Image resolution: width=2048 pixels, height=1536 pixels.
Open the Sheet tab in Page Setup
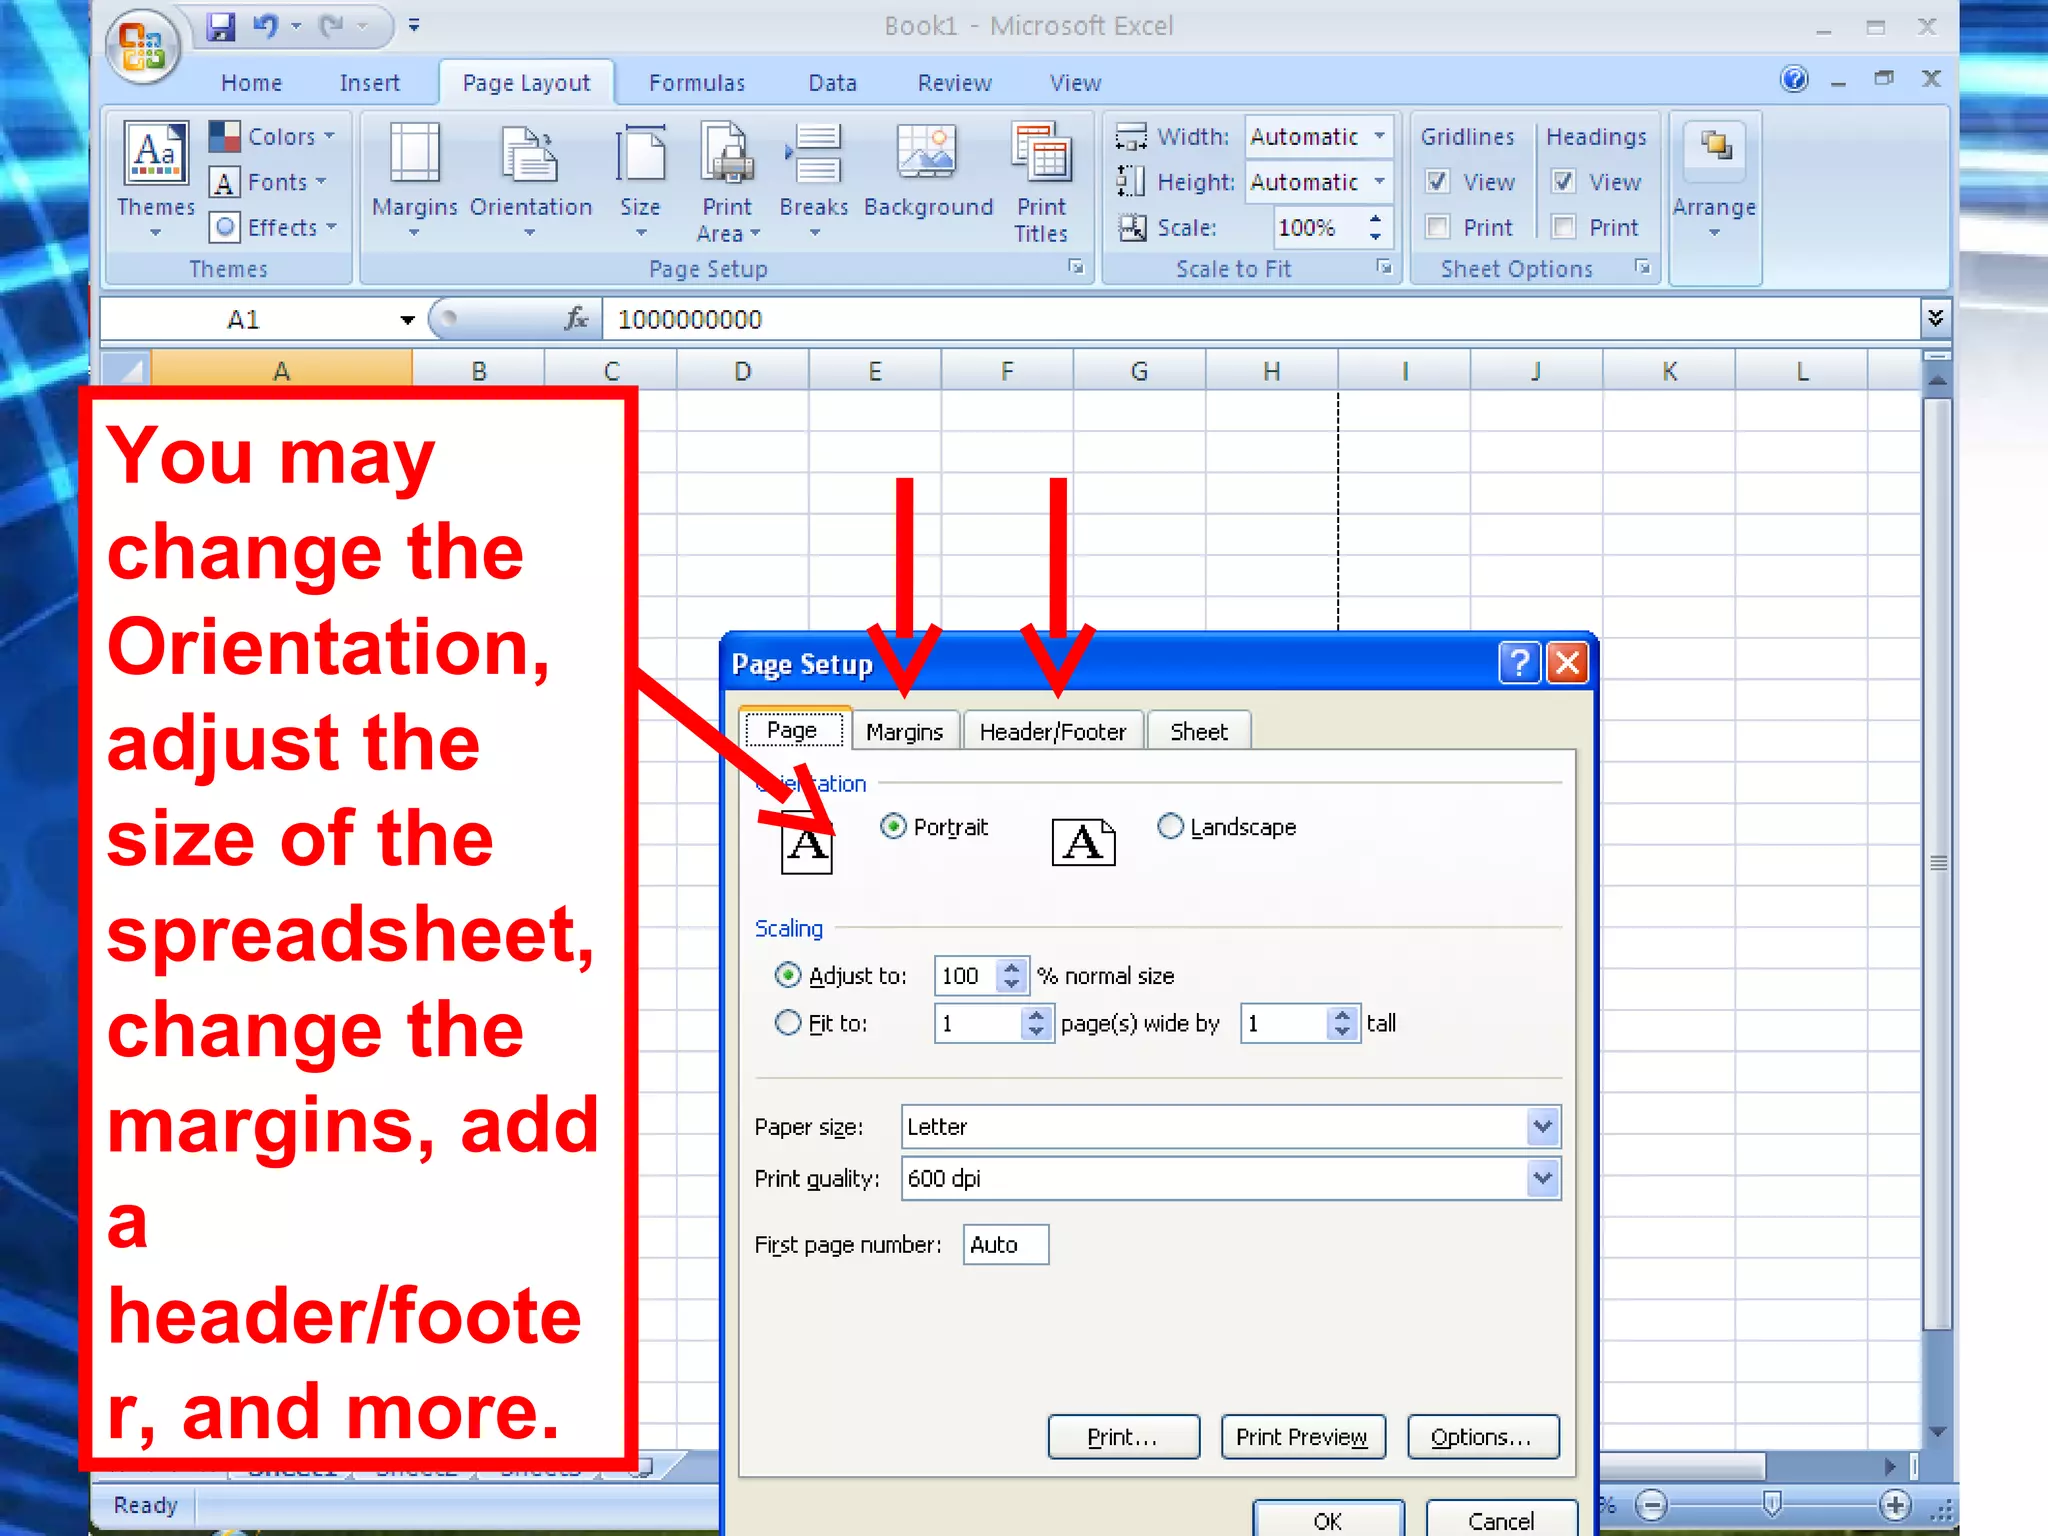click(1199, 732)
